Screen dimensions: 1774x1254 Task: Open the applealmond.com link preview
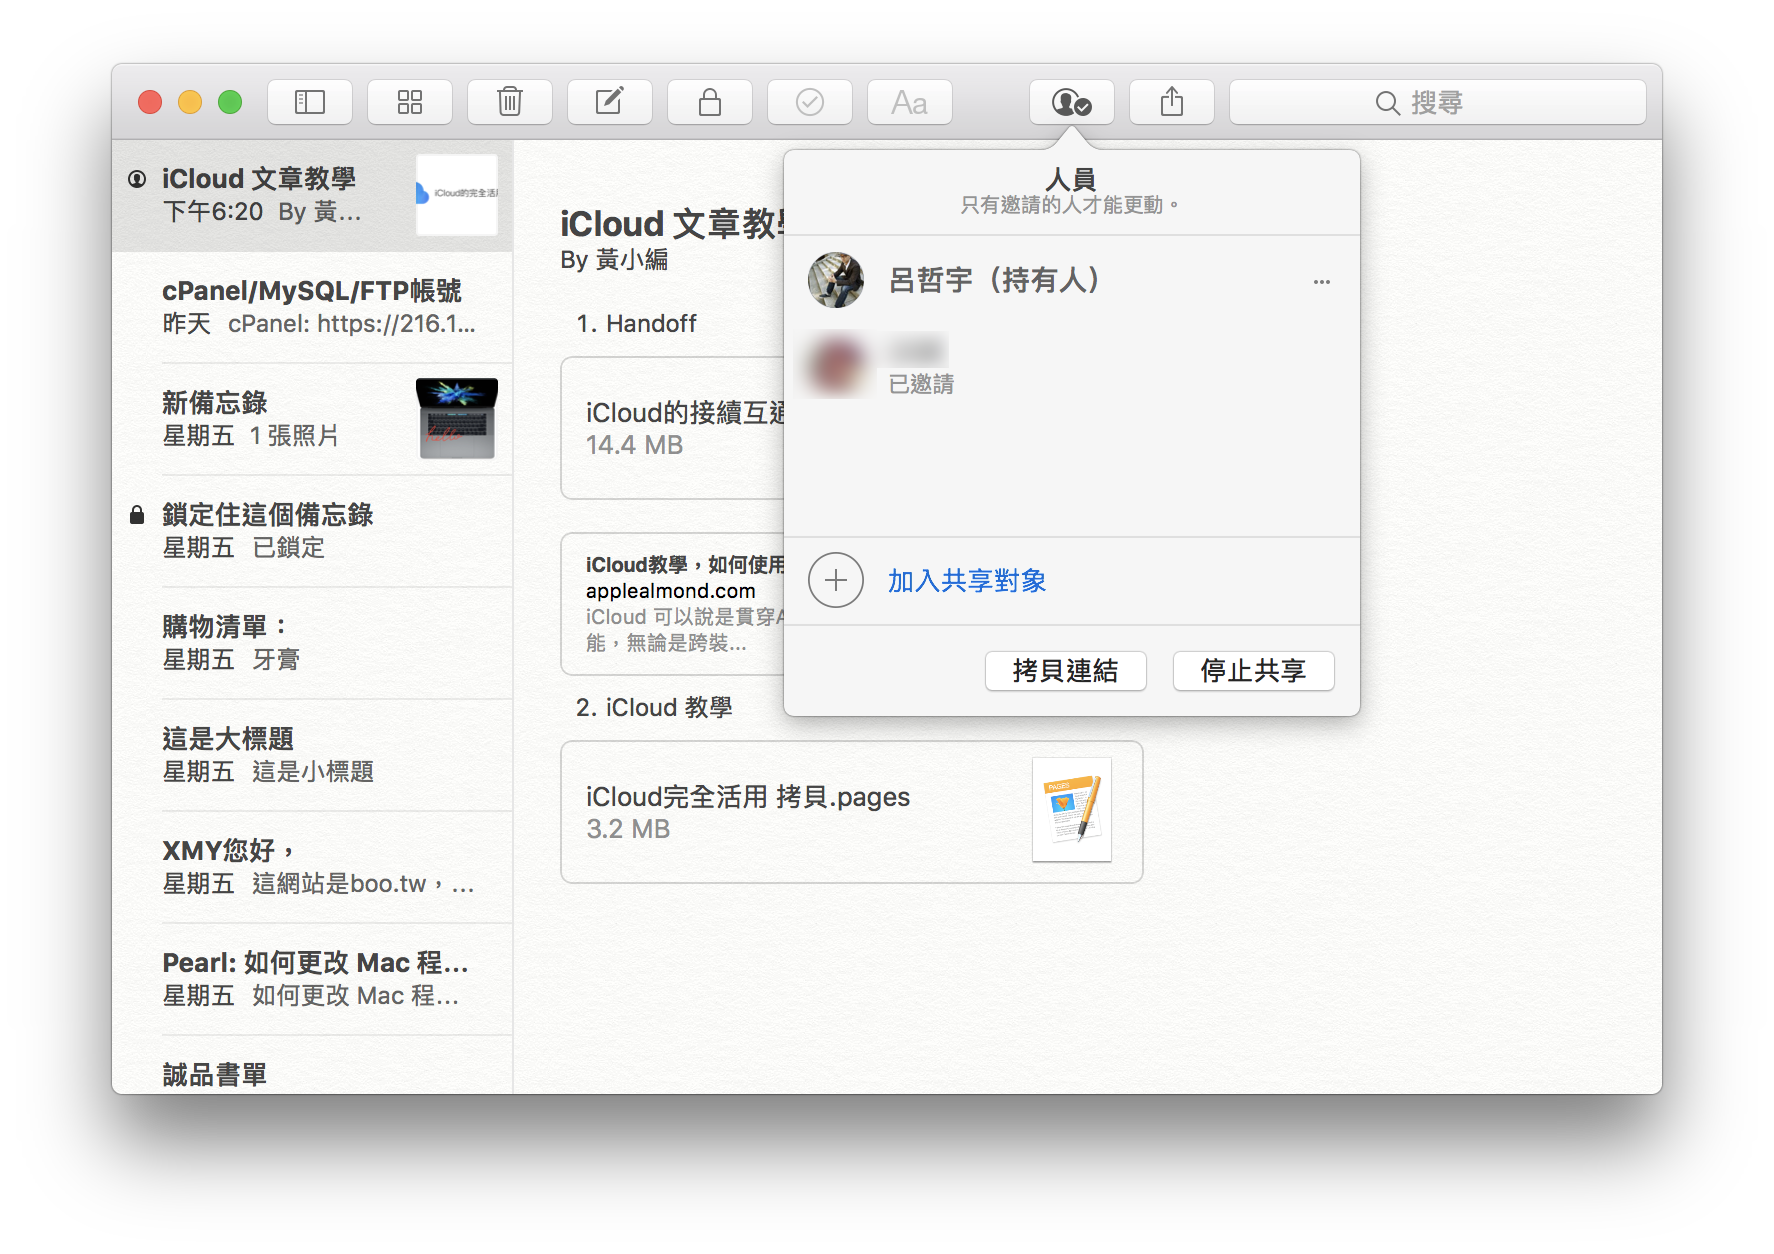tap(674, 604)
